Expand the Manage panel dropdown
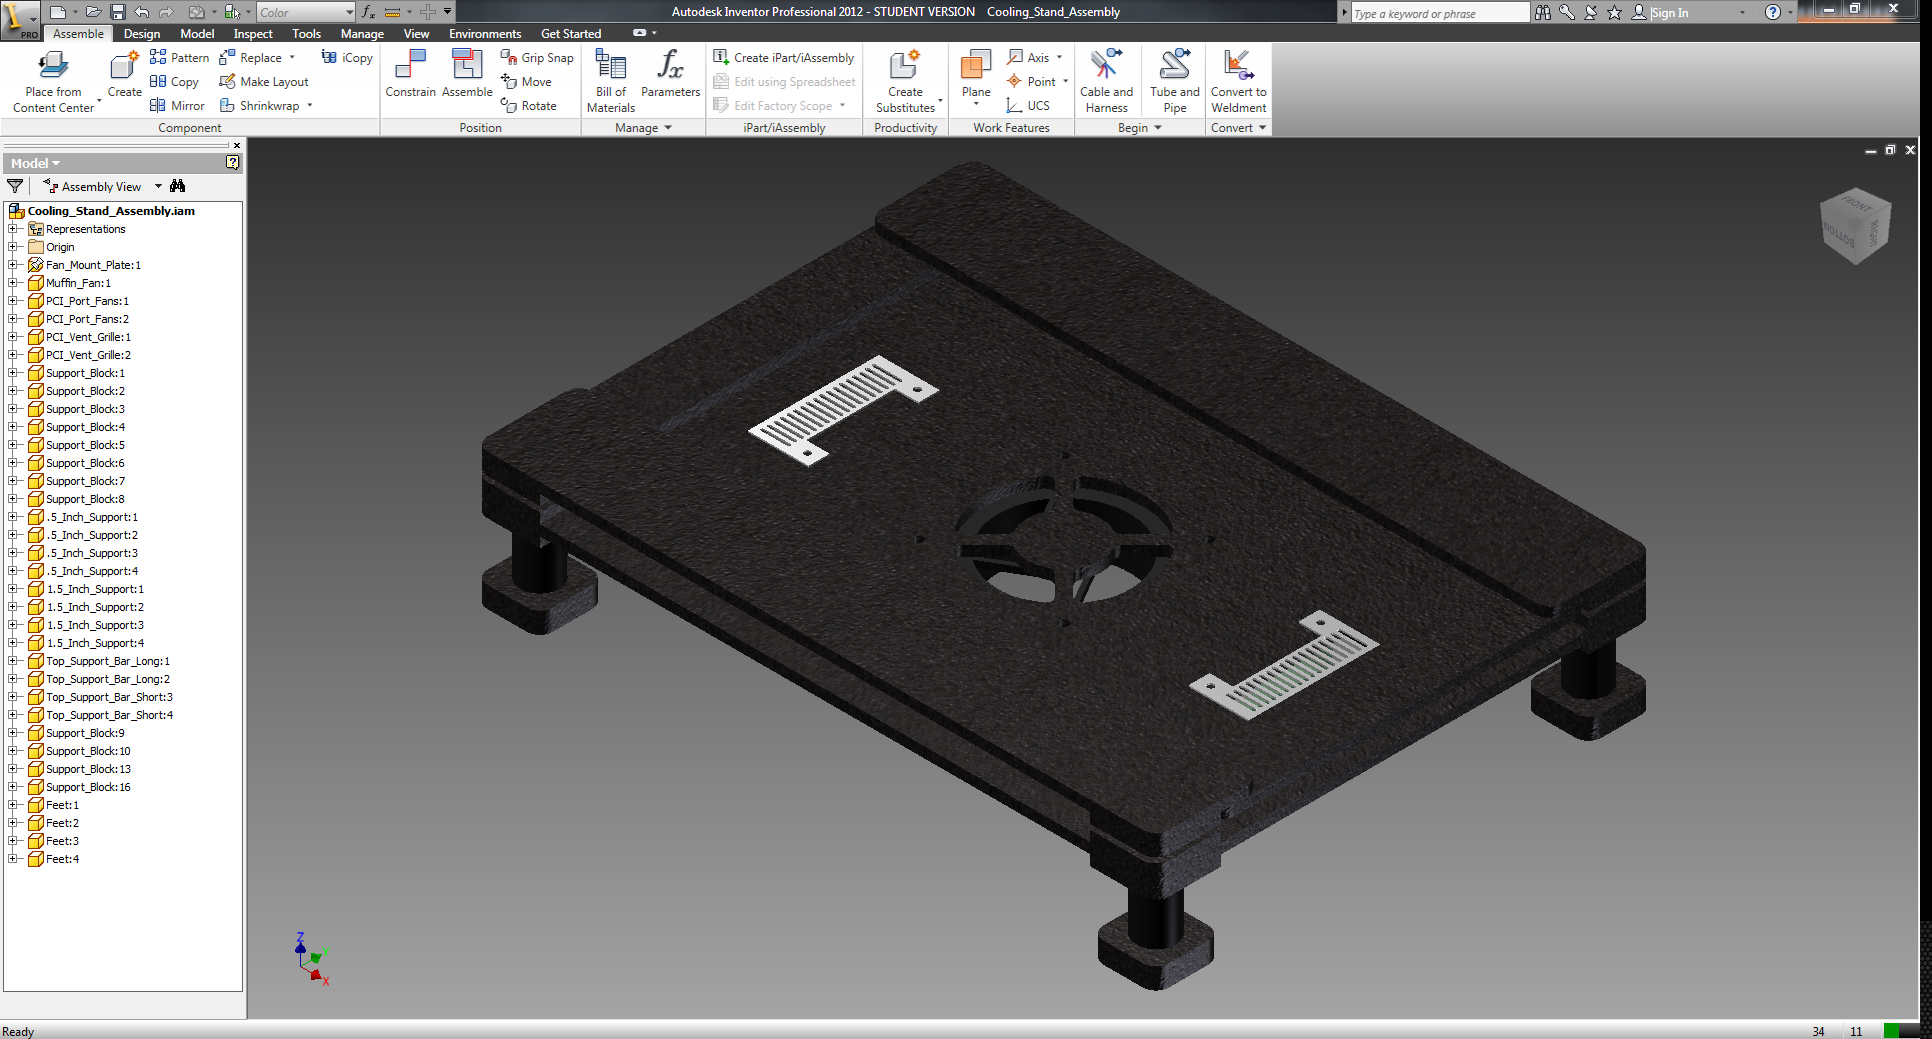 (x=668, y=128)
